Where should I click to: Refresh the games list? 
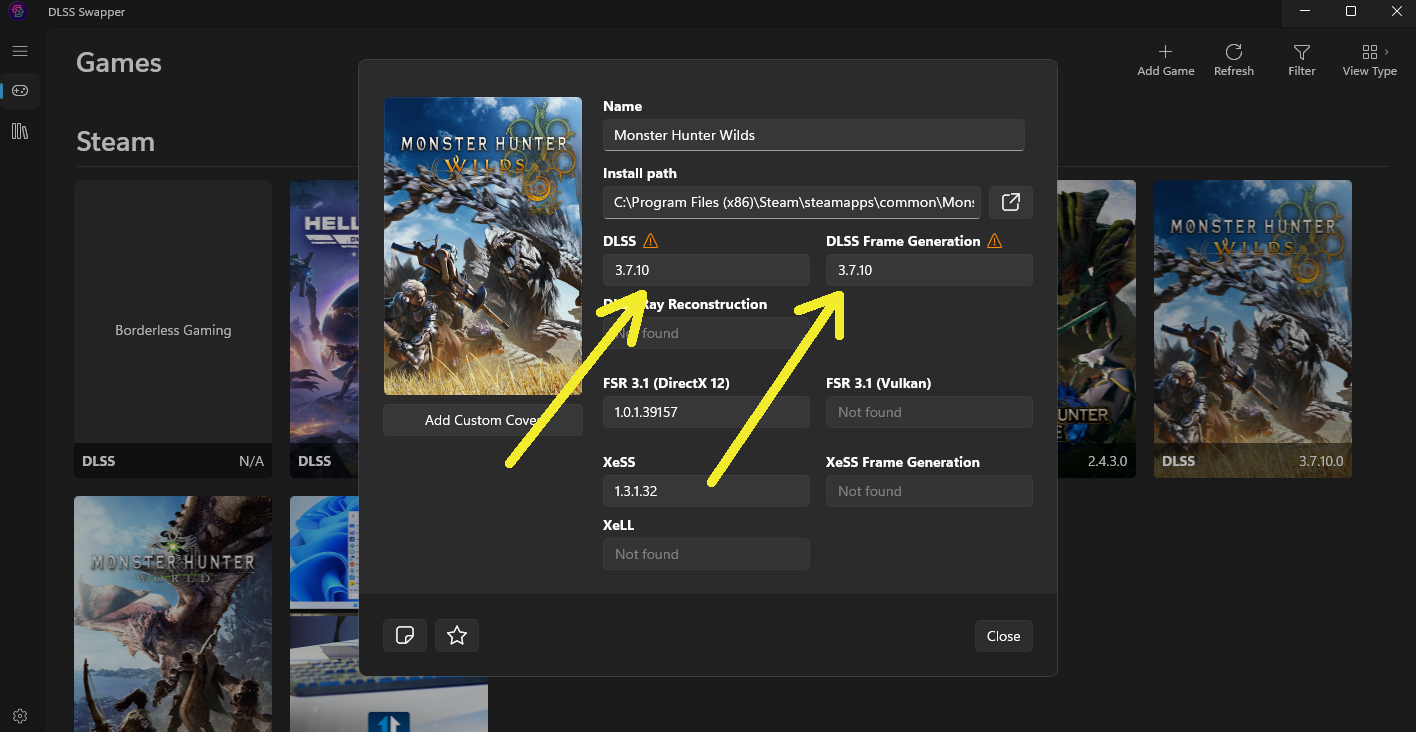tap(1234, 60)
